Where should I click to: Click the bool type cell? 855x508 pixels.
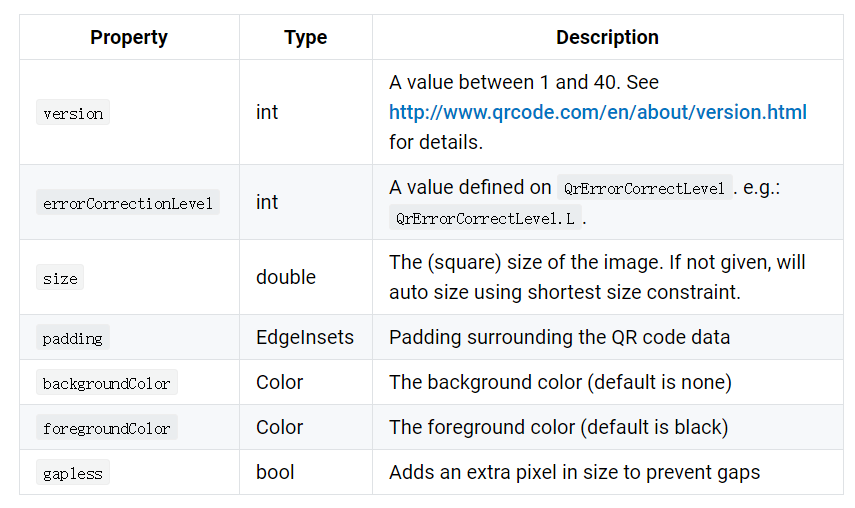coord(275,472)
